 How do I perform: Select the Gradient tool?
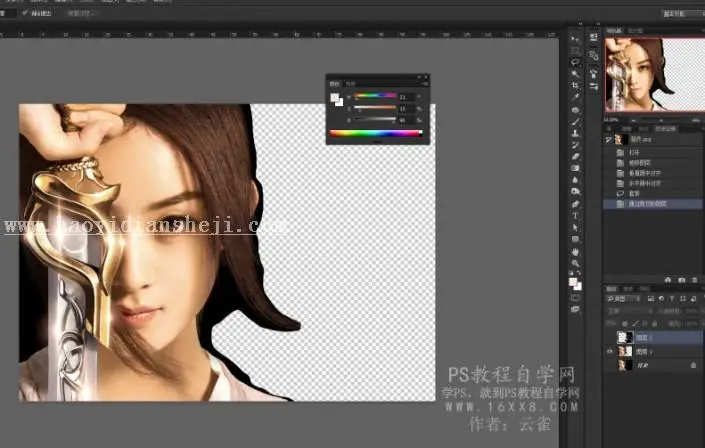575,168
